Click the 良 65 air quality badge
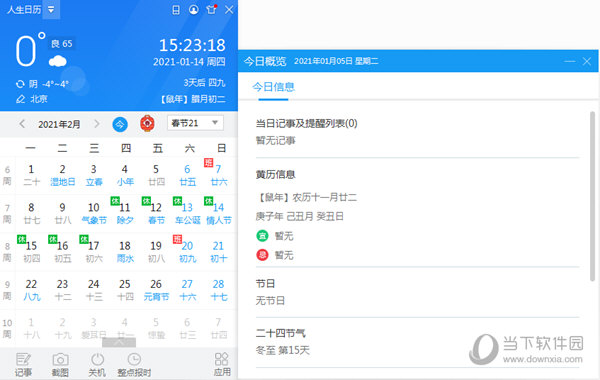This screenshot has height=380, width=600. pos(62,44)
